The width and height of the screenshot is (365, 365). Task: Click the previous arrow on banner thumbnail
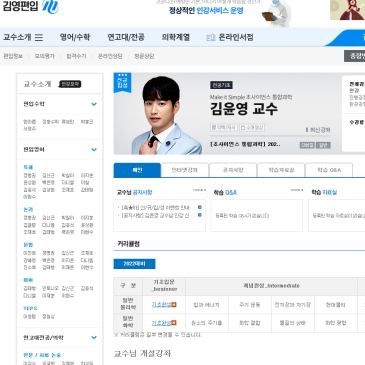point(334,6)
